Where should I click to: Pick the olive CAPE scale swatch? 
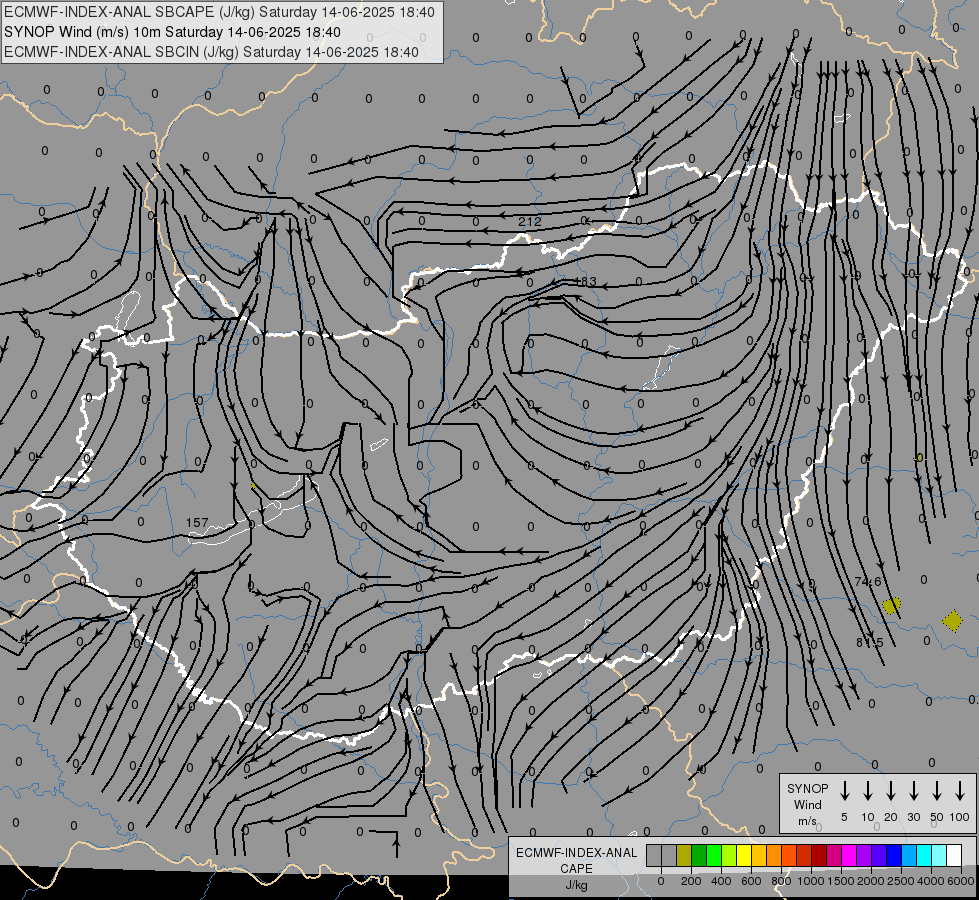tap(684, 855)
